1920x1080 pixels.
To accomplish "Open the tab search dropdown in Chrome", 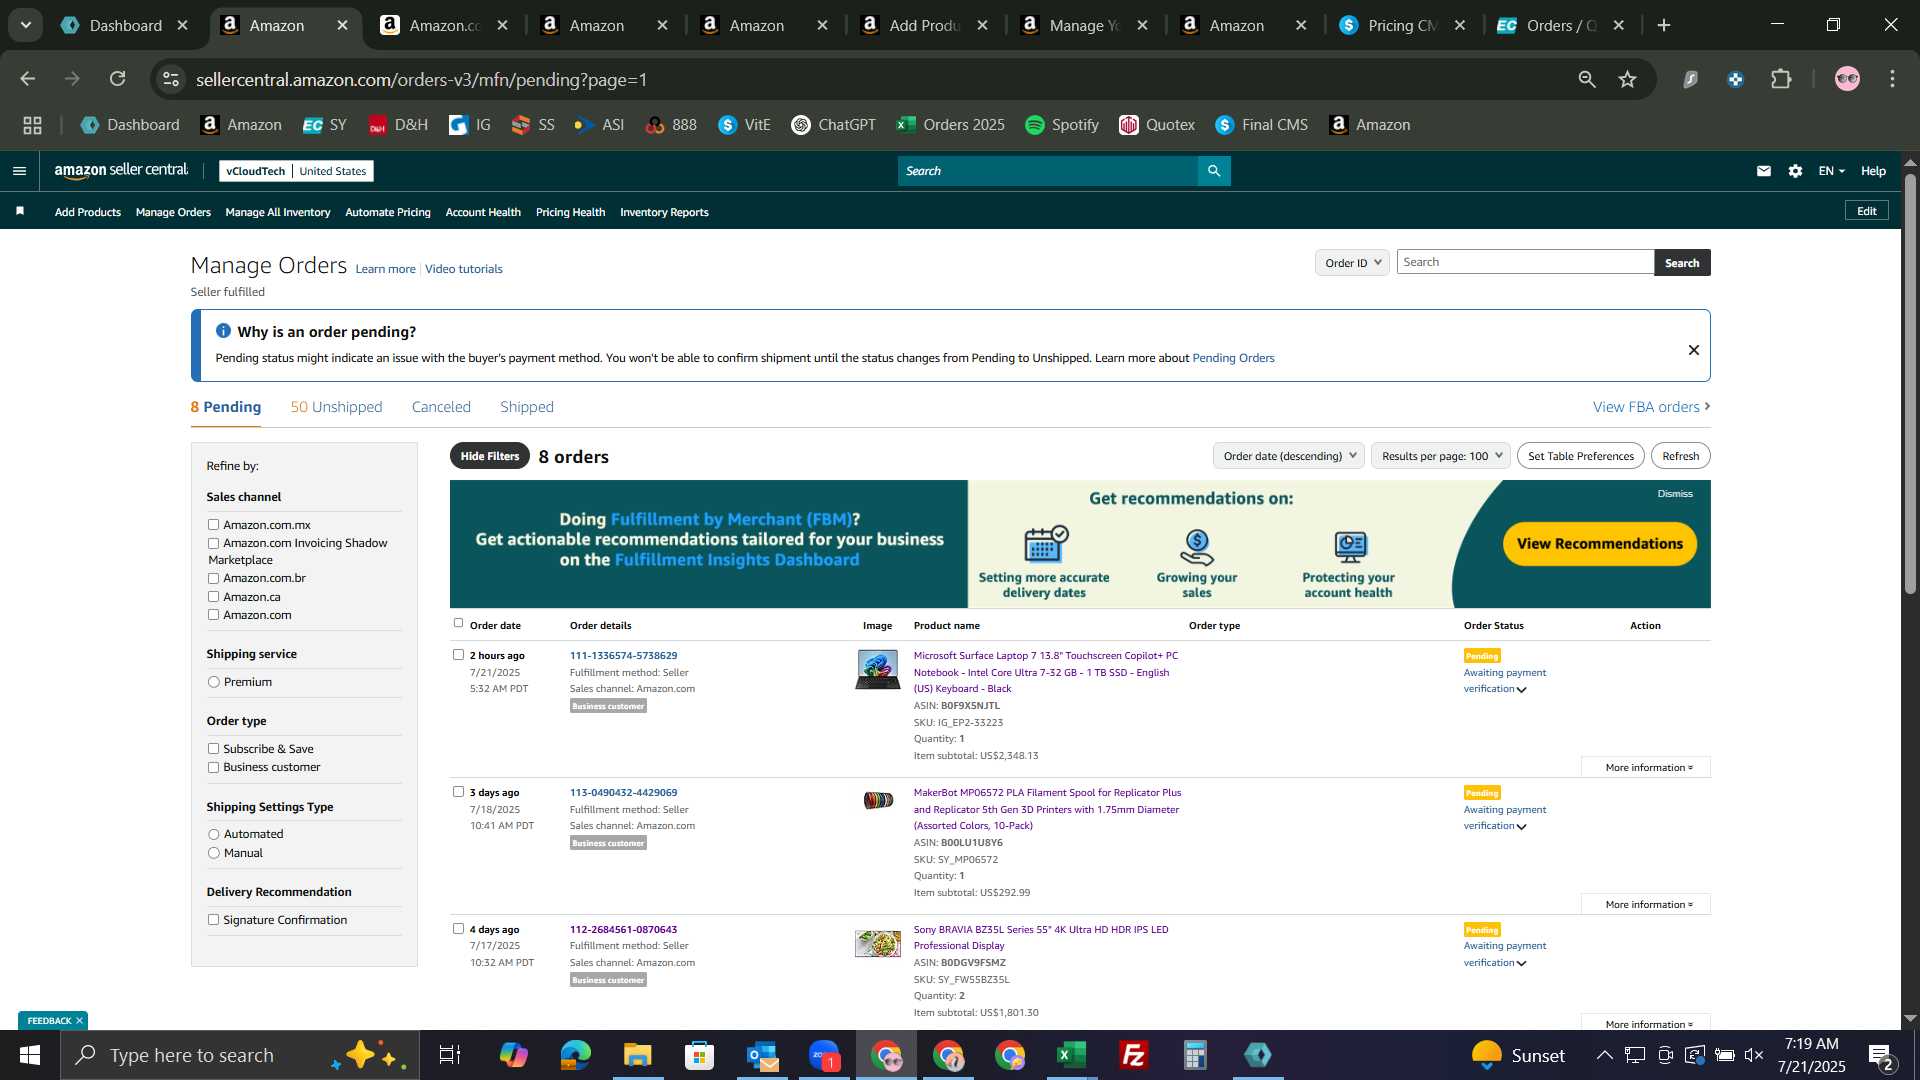I will coord(25,25).
